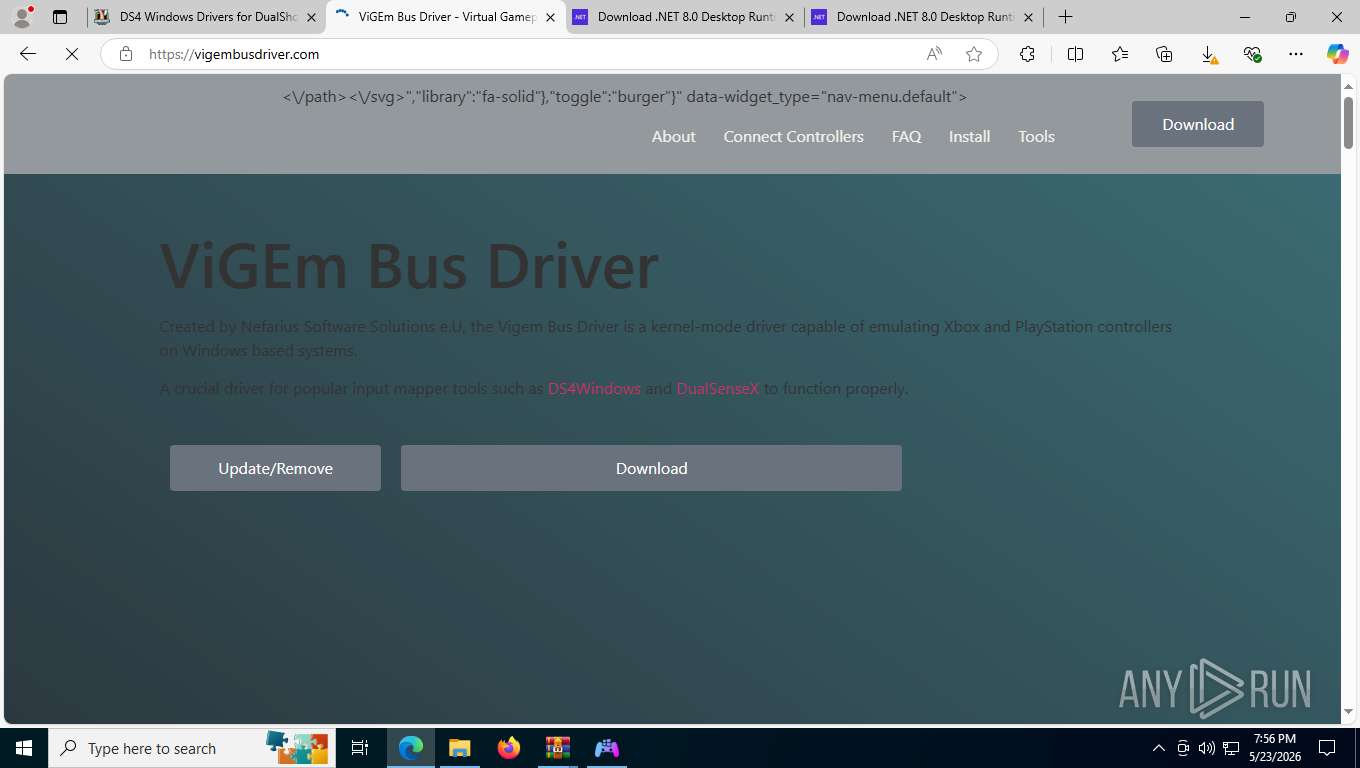Open the Downloads icon with warning
This screenshot has height=768, width=1360.
coord(1208,54)
